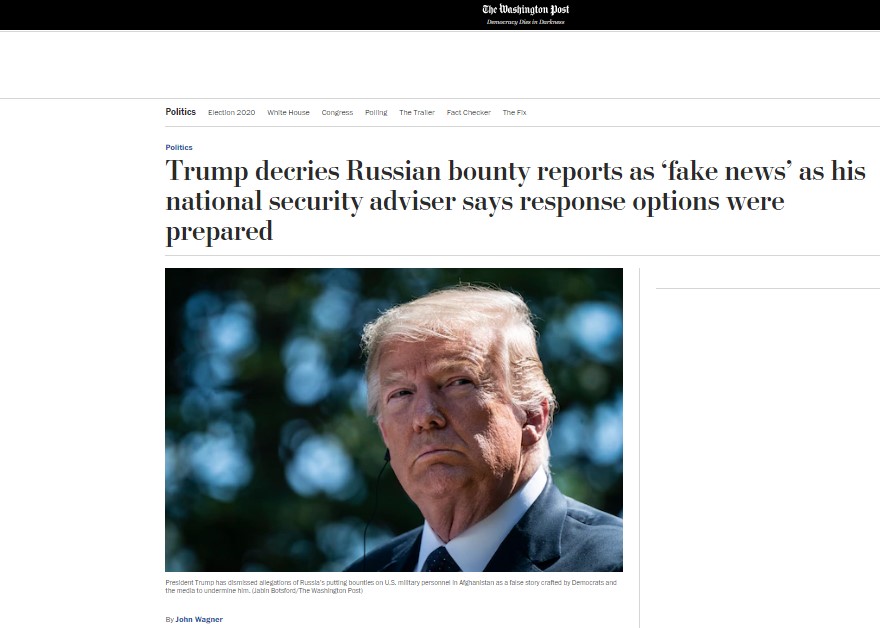Viewport: 880px width, 628px height.
Task: Select The Fix navigation link
Action: pos(514,112)
